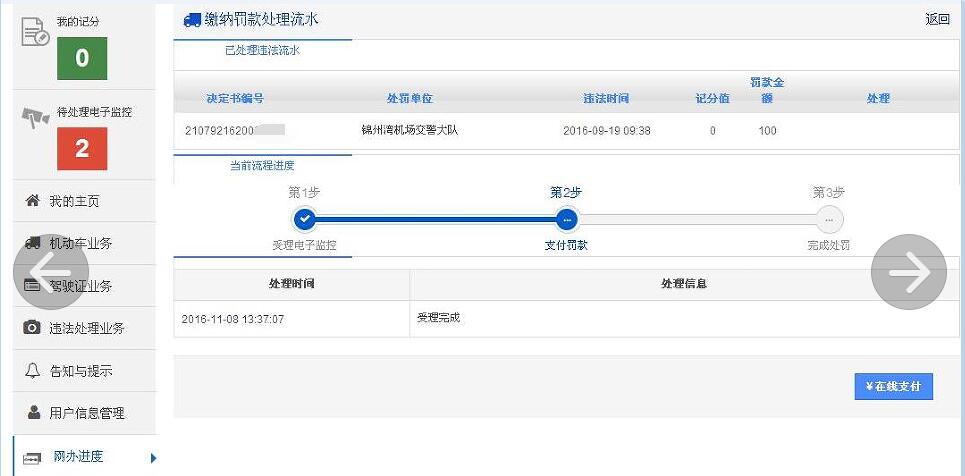Click the icon beside 网办进度
This screenshot has width=965, height=476.
click(32, 459)
